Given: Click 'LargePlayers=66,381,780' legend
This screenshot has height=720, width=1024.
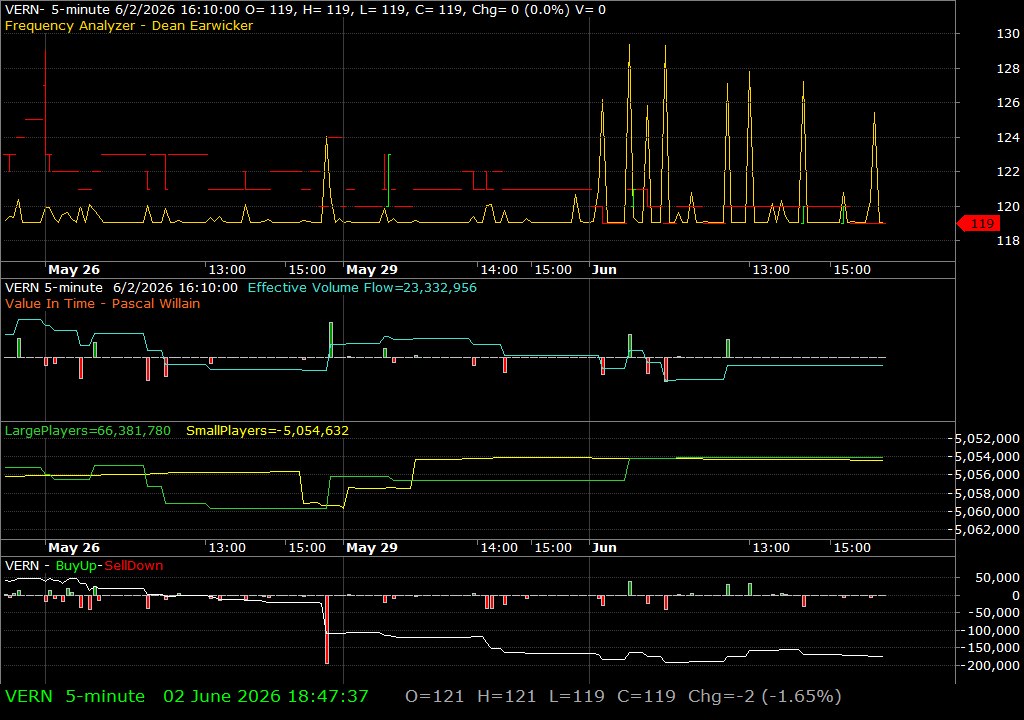Looking at the screenshot, I should click(88, 431).
